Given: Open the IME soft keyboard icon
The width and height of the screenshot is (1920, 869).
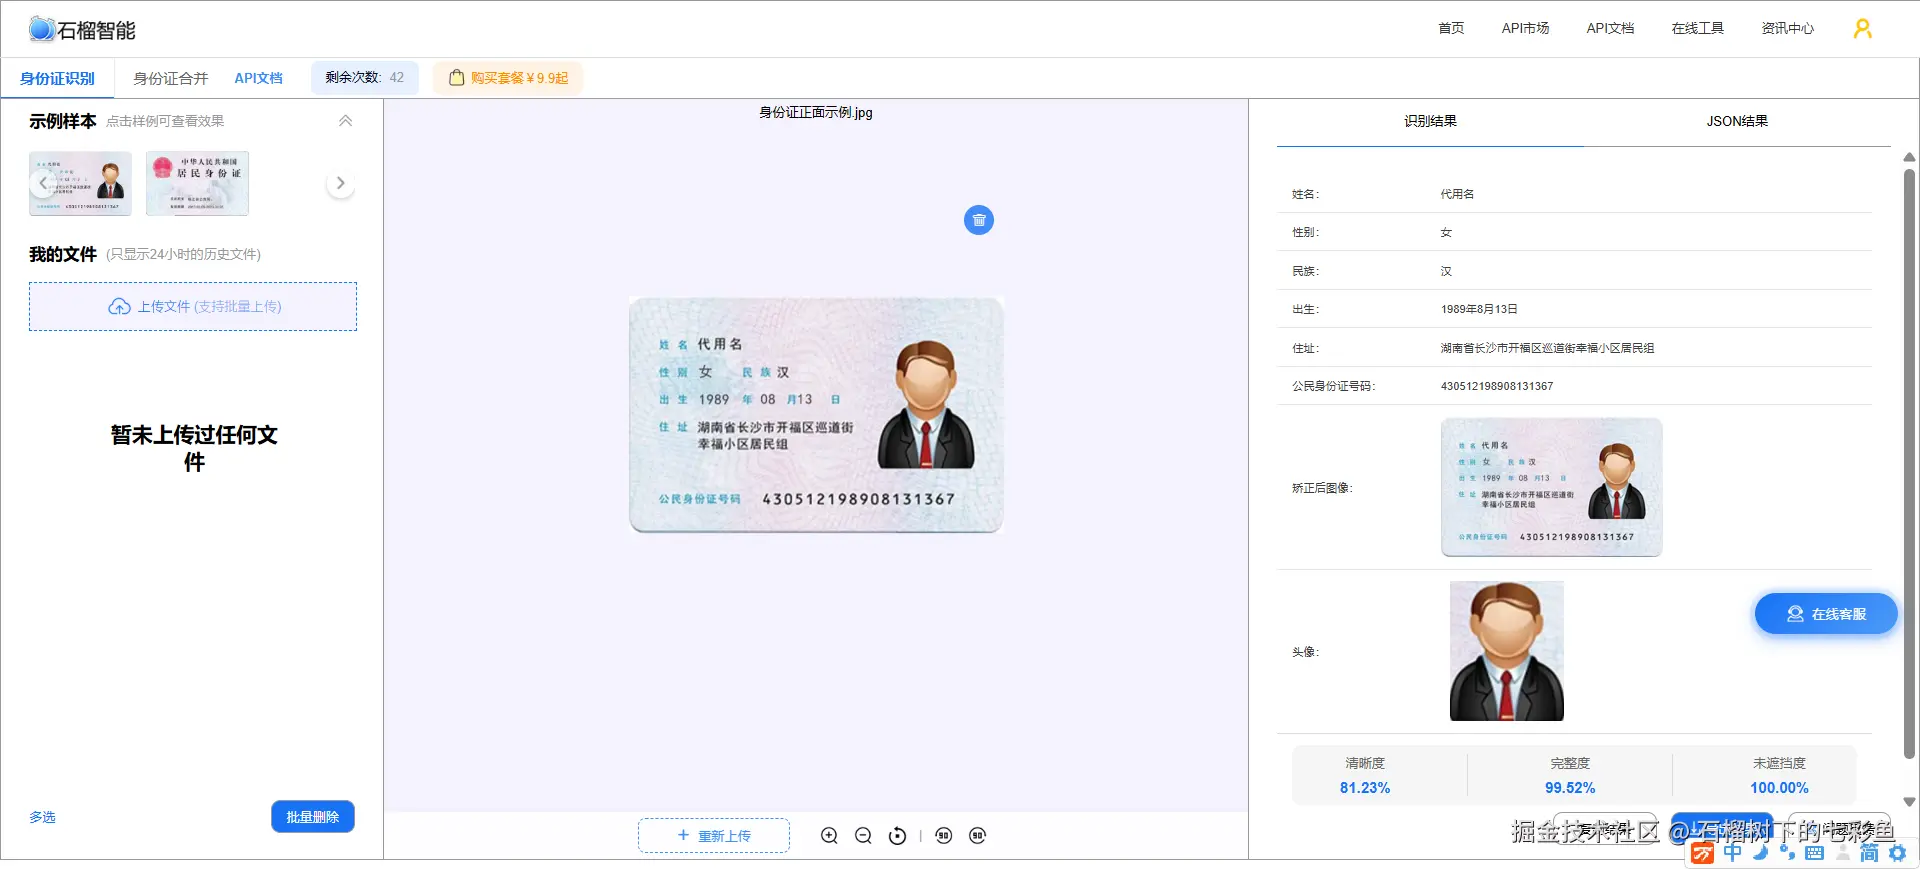Looking at the screenshot, I should [1814, 853].
